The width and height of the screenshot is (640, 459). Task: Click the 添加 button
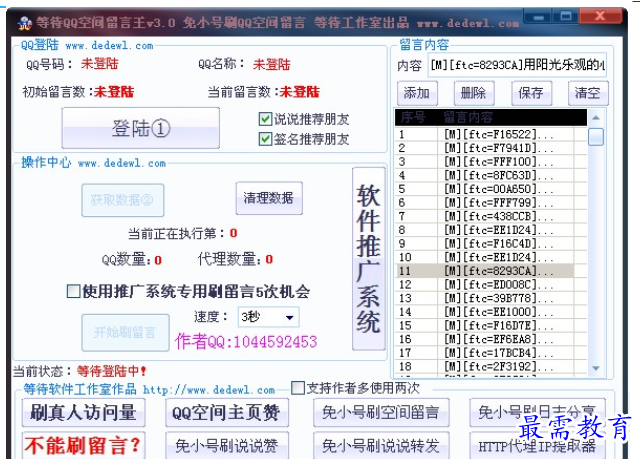coord(417,93)
